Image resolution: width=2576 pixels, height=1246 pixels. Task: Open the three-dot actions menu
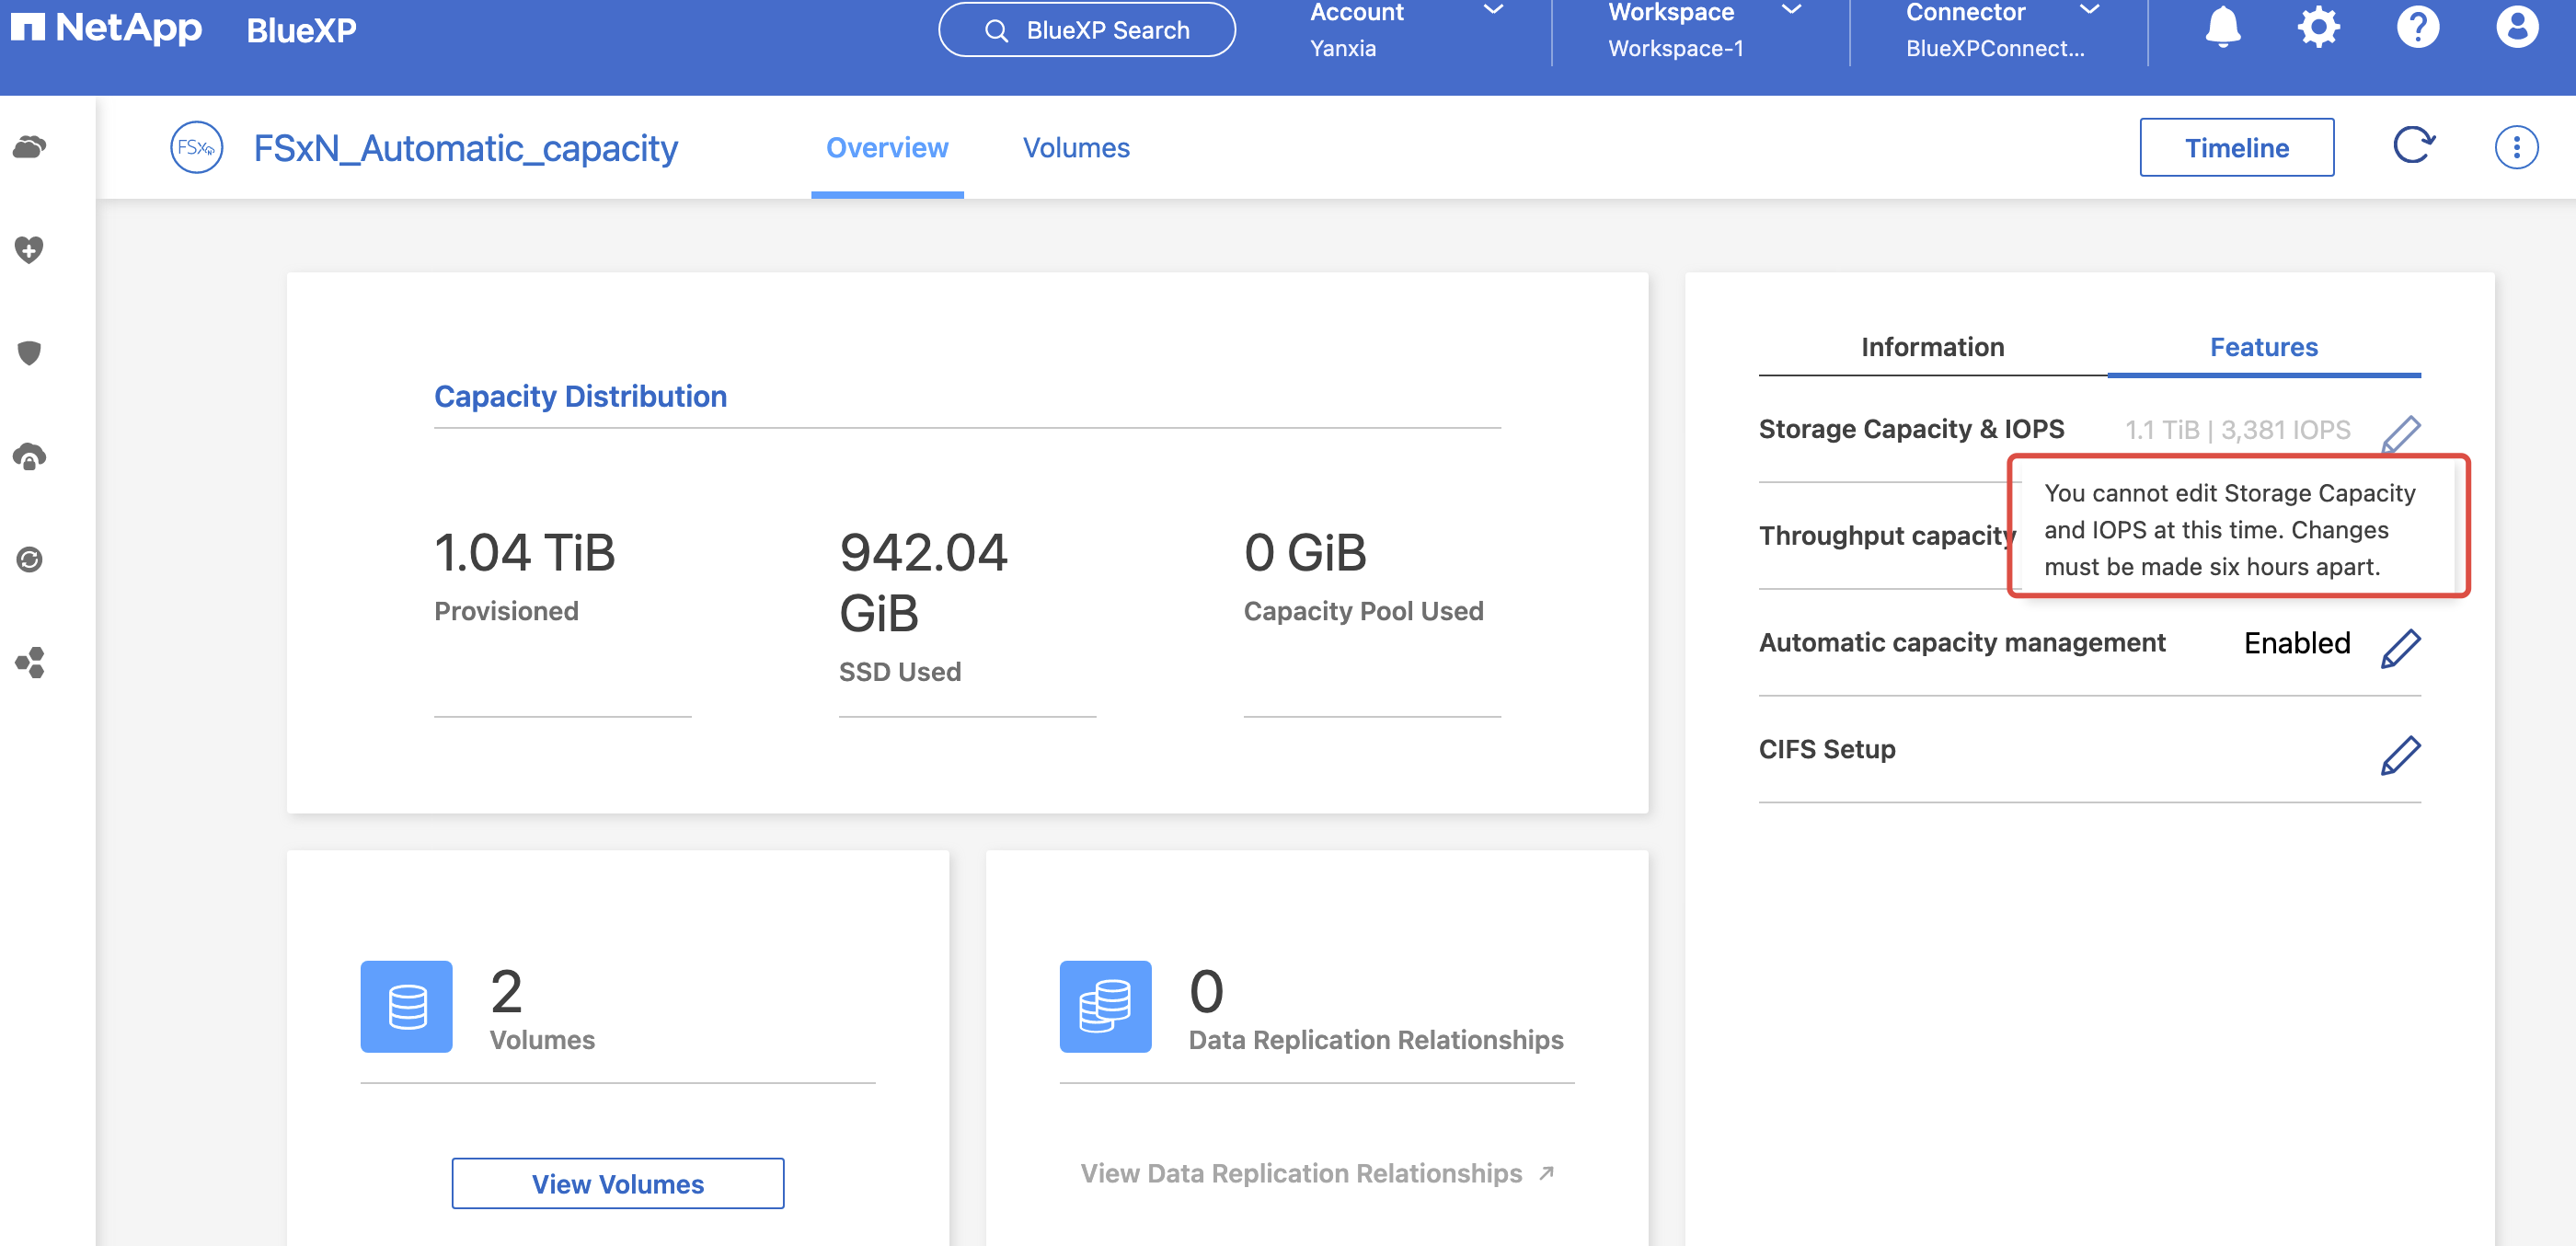[2516, 148]
